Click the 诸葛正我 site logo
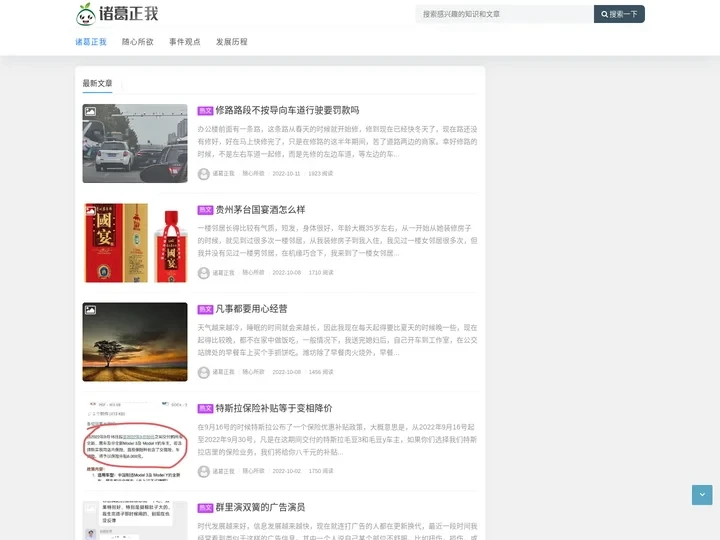This screenshot has height=540, width=720. 117,14
